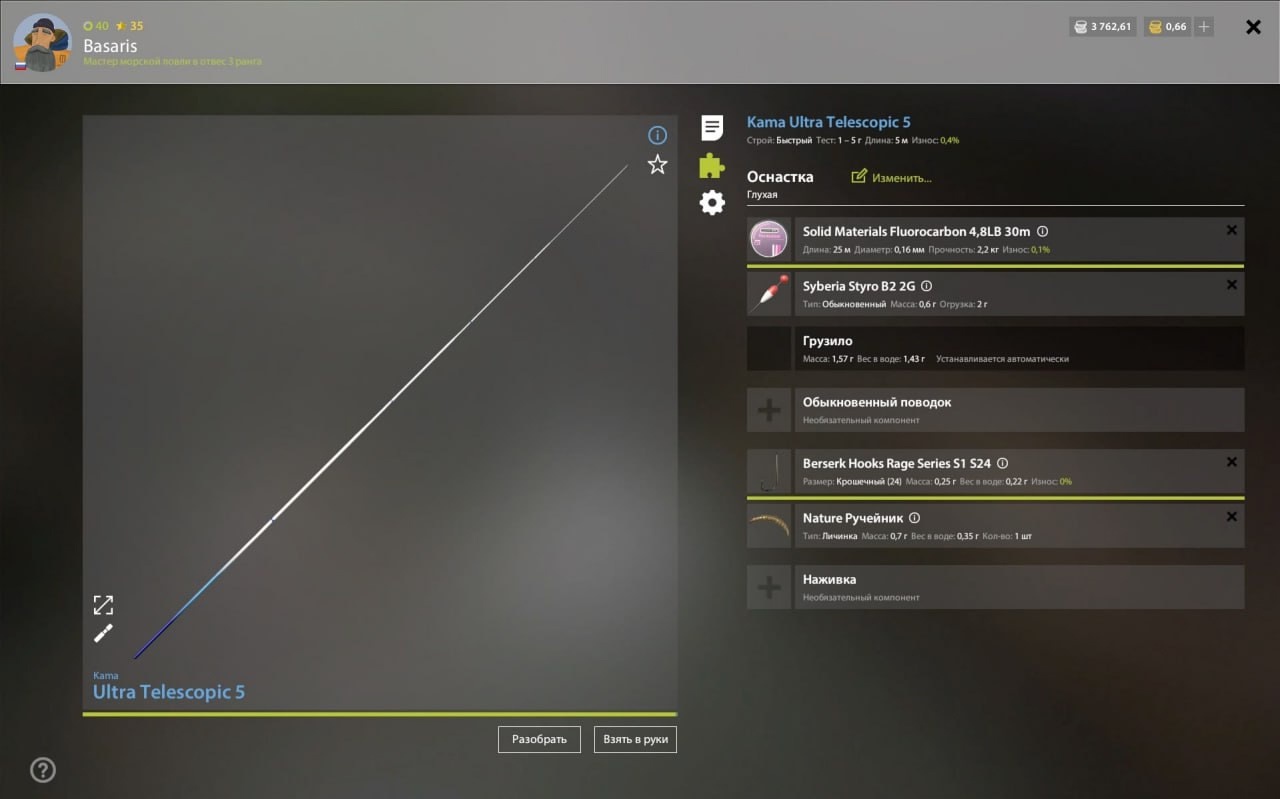Screen dimensions: 1280x799
Task: Click the rod info icon in preview
Action: (657, 135)
